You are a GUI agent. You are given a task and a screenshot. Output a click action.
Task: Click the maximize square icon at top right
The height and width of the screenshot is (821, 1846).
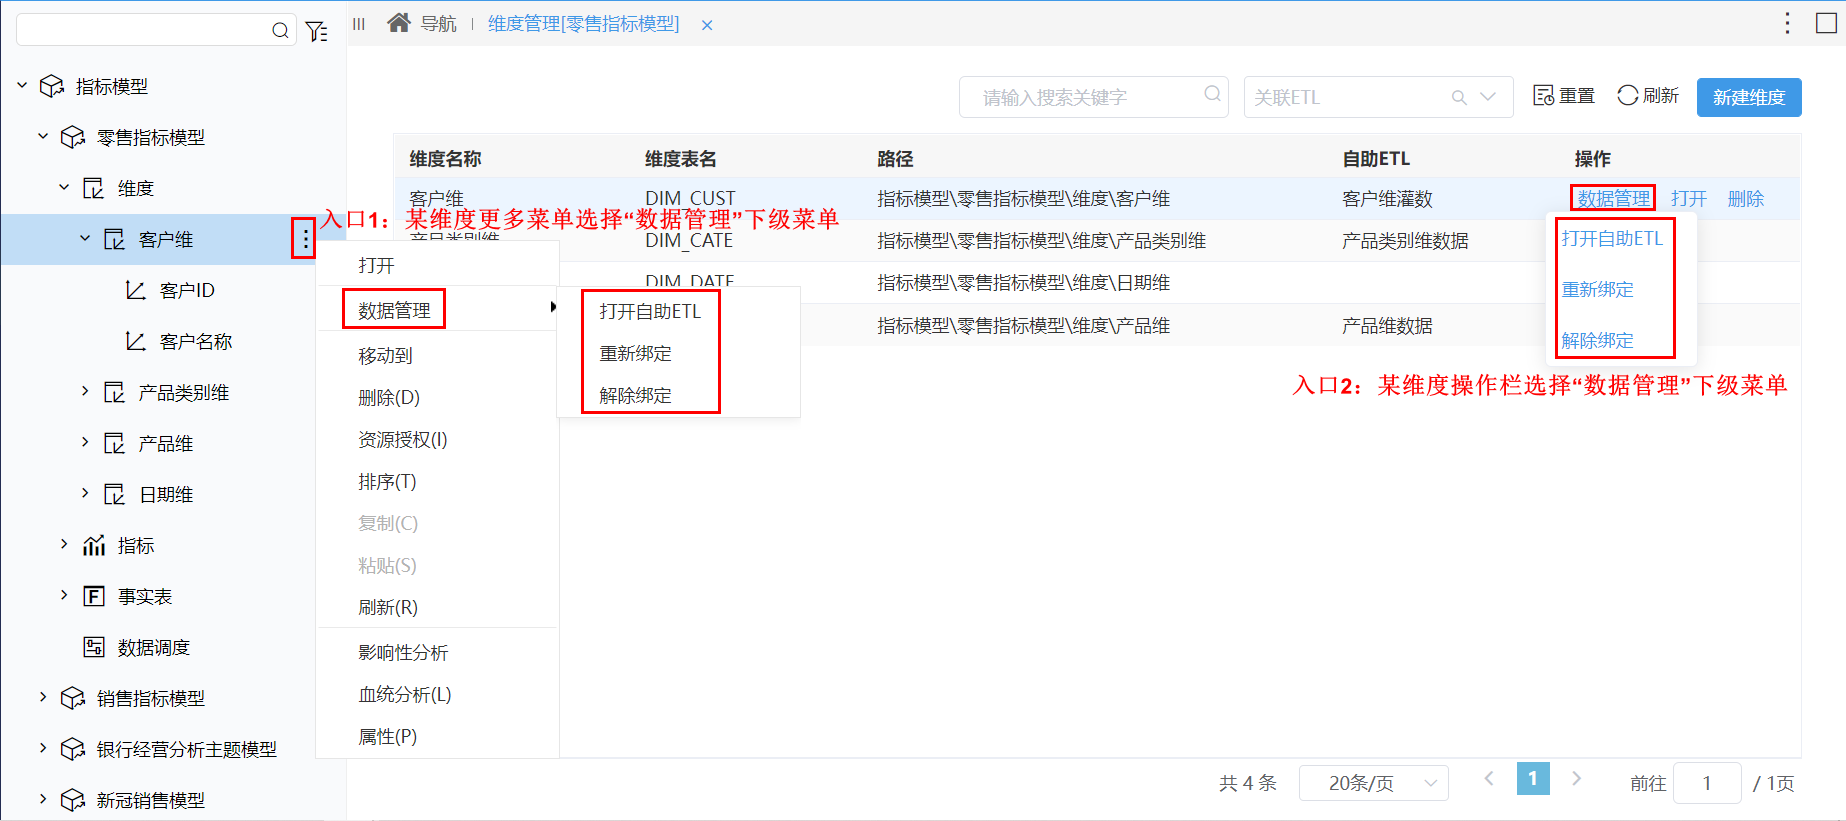[x=1826, y=23]
